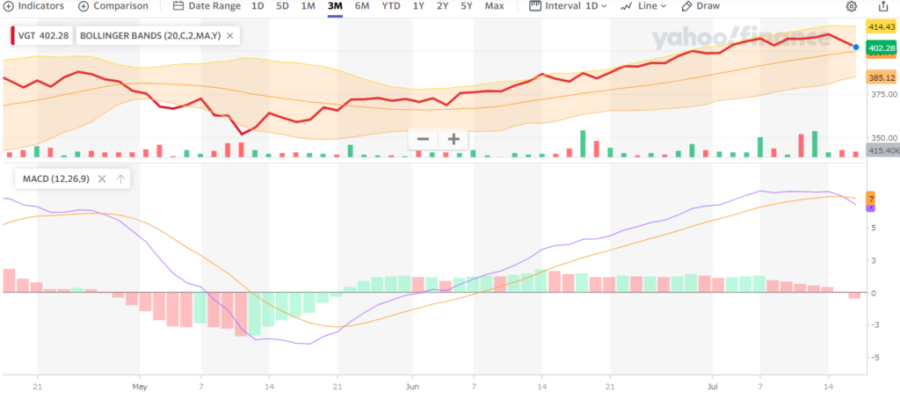Move the MACD panel up with arrow
This screenshot has width=900, height=393.
(x=121, y=179)
